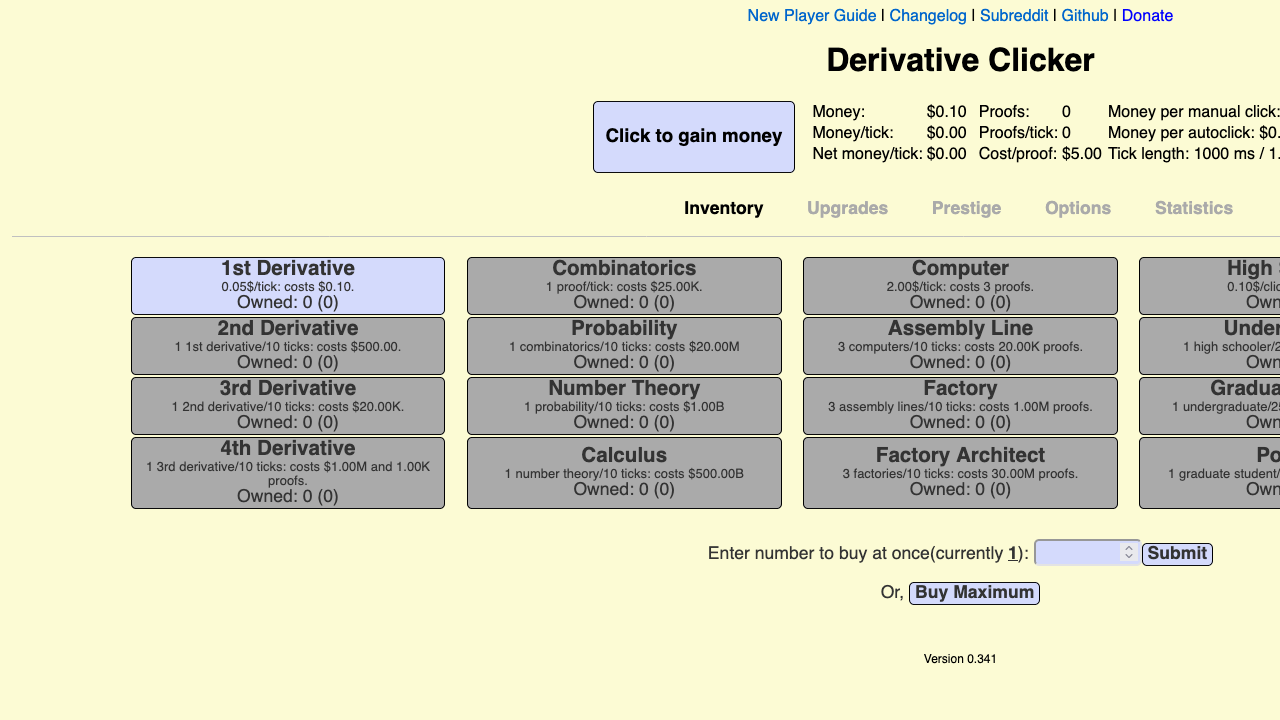This screenshot has height=720, width=1280.
Task: Open the New Player Guide link
Action: (x=812, y=16)
